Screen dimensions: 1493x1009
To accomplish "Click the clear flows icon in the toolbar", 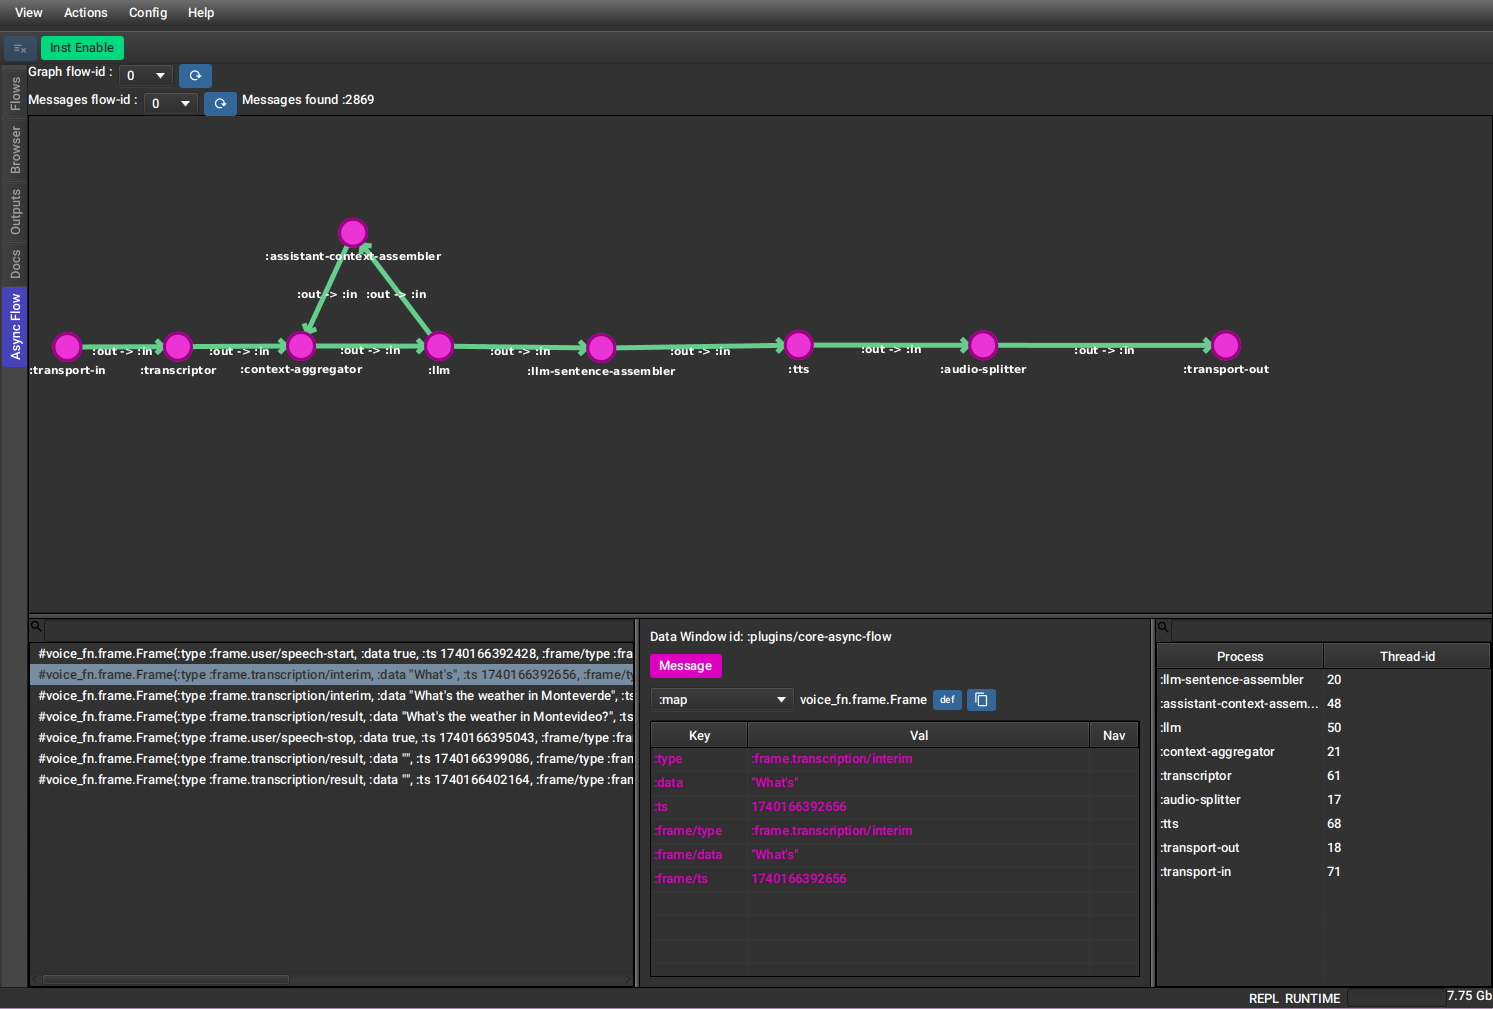I will pyautogui.click(x=20, y=48).
